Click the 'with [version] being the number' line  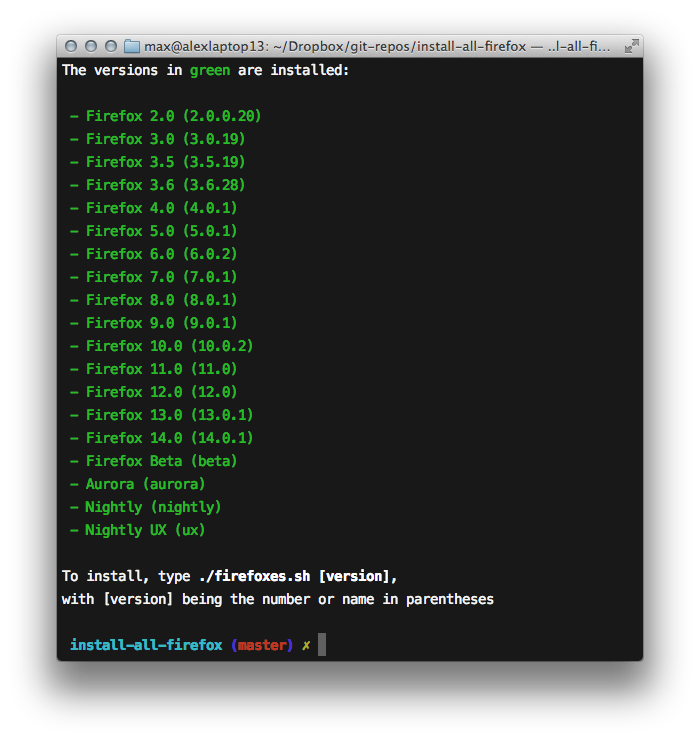pyautogui.click(x=278, y=599)
